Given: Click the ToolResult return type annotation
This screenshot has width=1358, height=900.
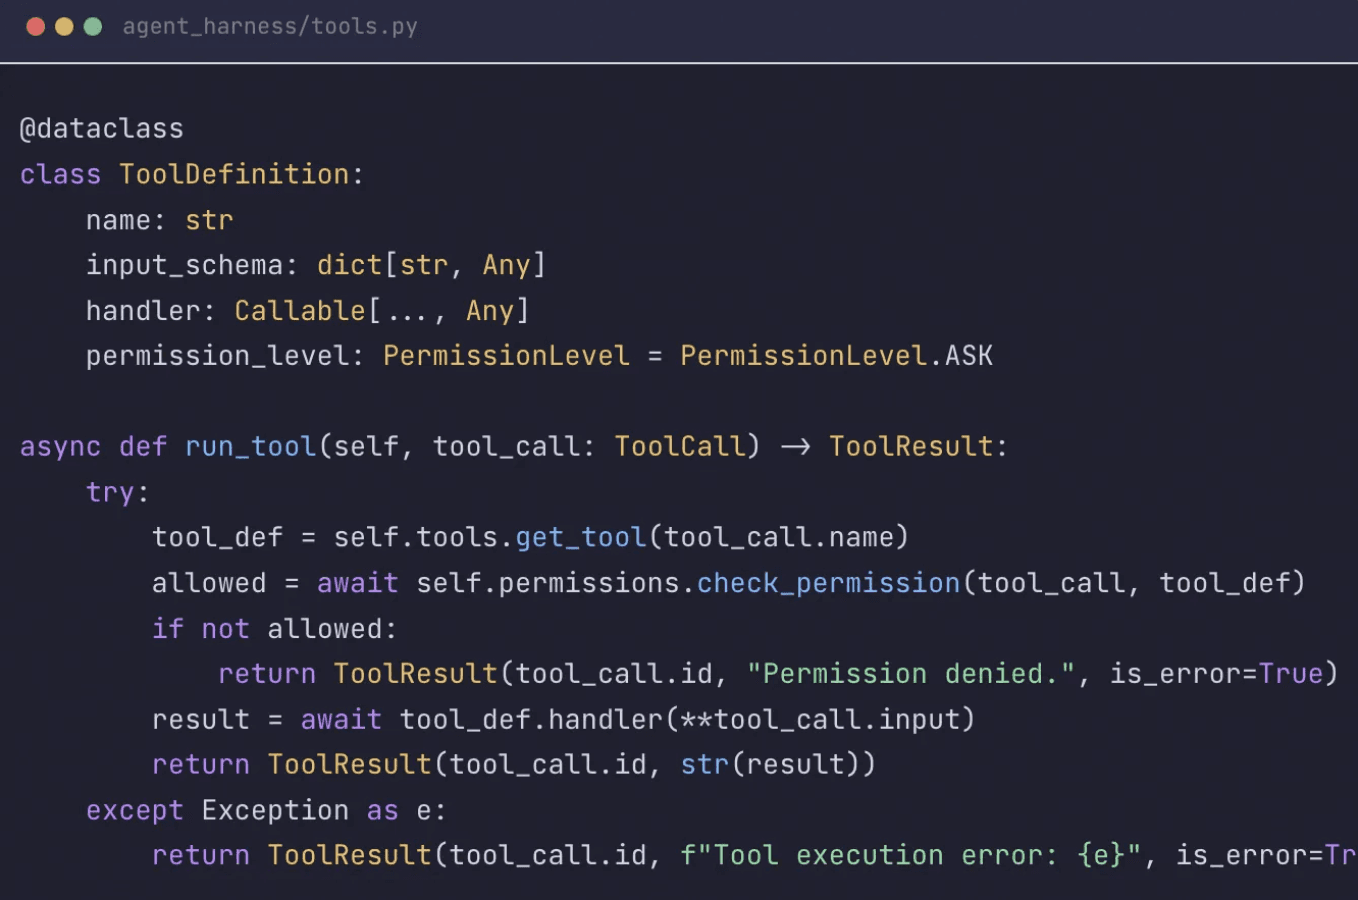Looking at the screenshot, I should pyautogui.click(x=912, y=446).
